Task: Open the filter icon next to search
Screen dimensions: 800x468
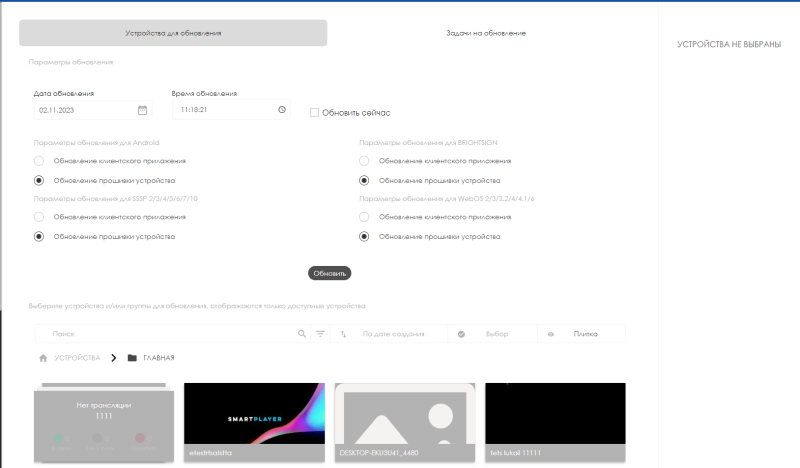Action: coord(320,334)
